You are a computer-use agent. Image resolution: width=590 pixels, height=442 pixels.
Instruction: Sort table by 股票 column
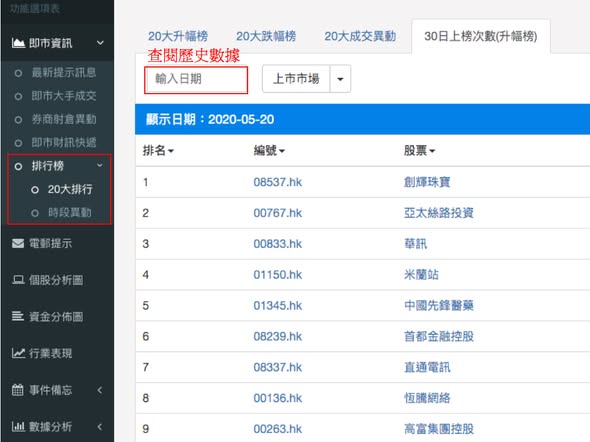click(x=419, y=151)
